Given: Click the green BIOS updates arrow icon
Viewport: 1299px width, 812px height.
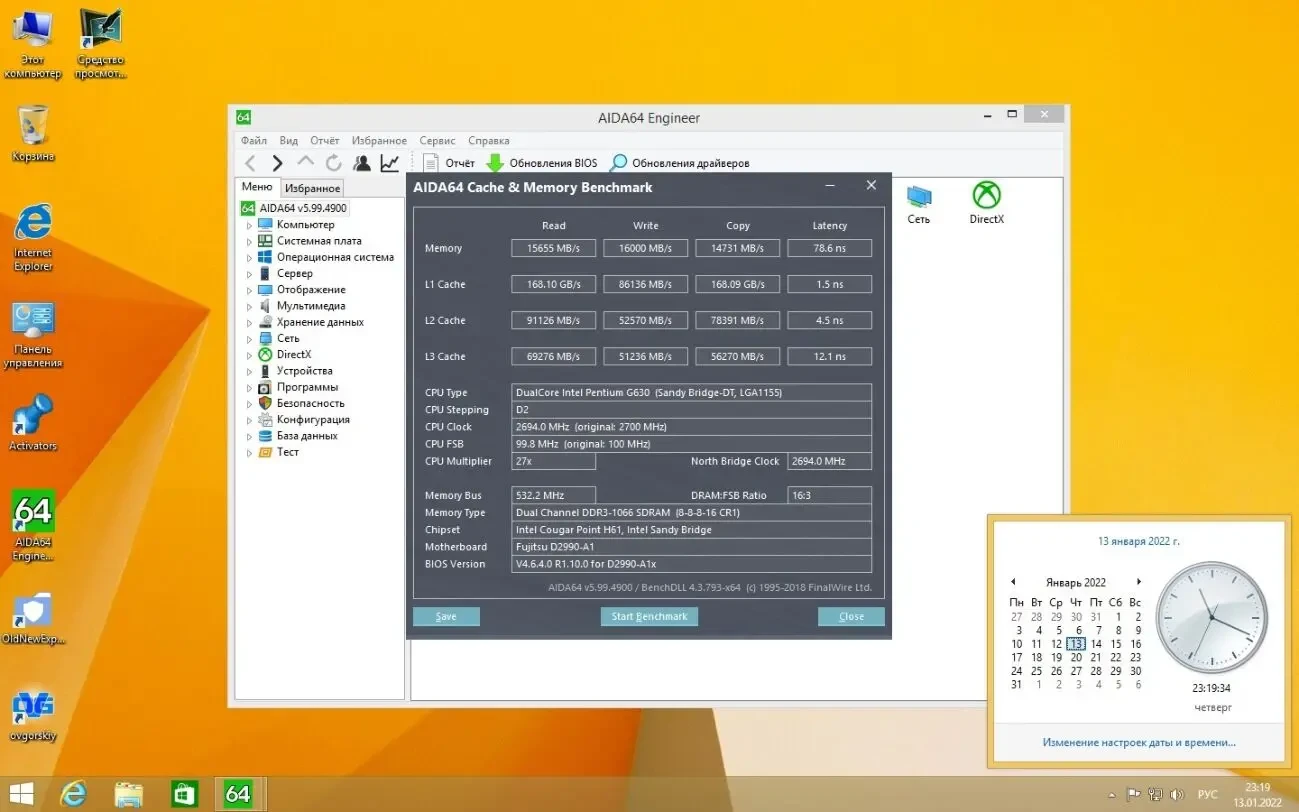Looking at the screenshot, I should point(495,163).
